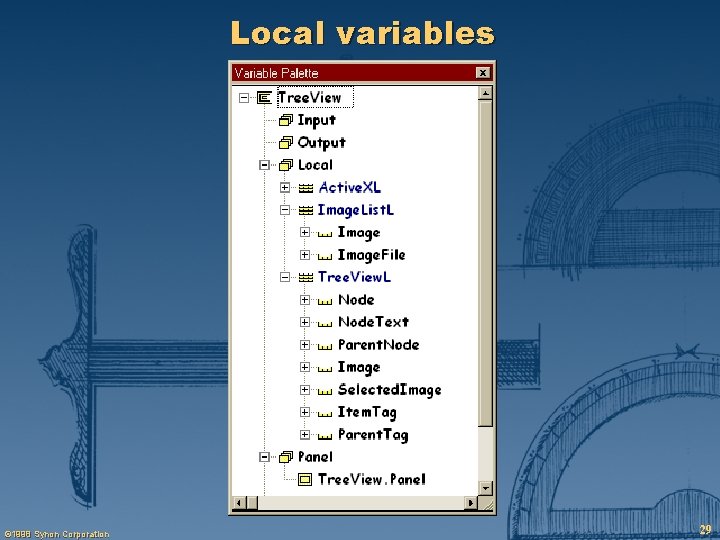Collapse the ImageListL variable
The width and height of the screenshot is (720, 540).
[285, 210]
